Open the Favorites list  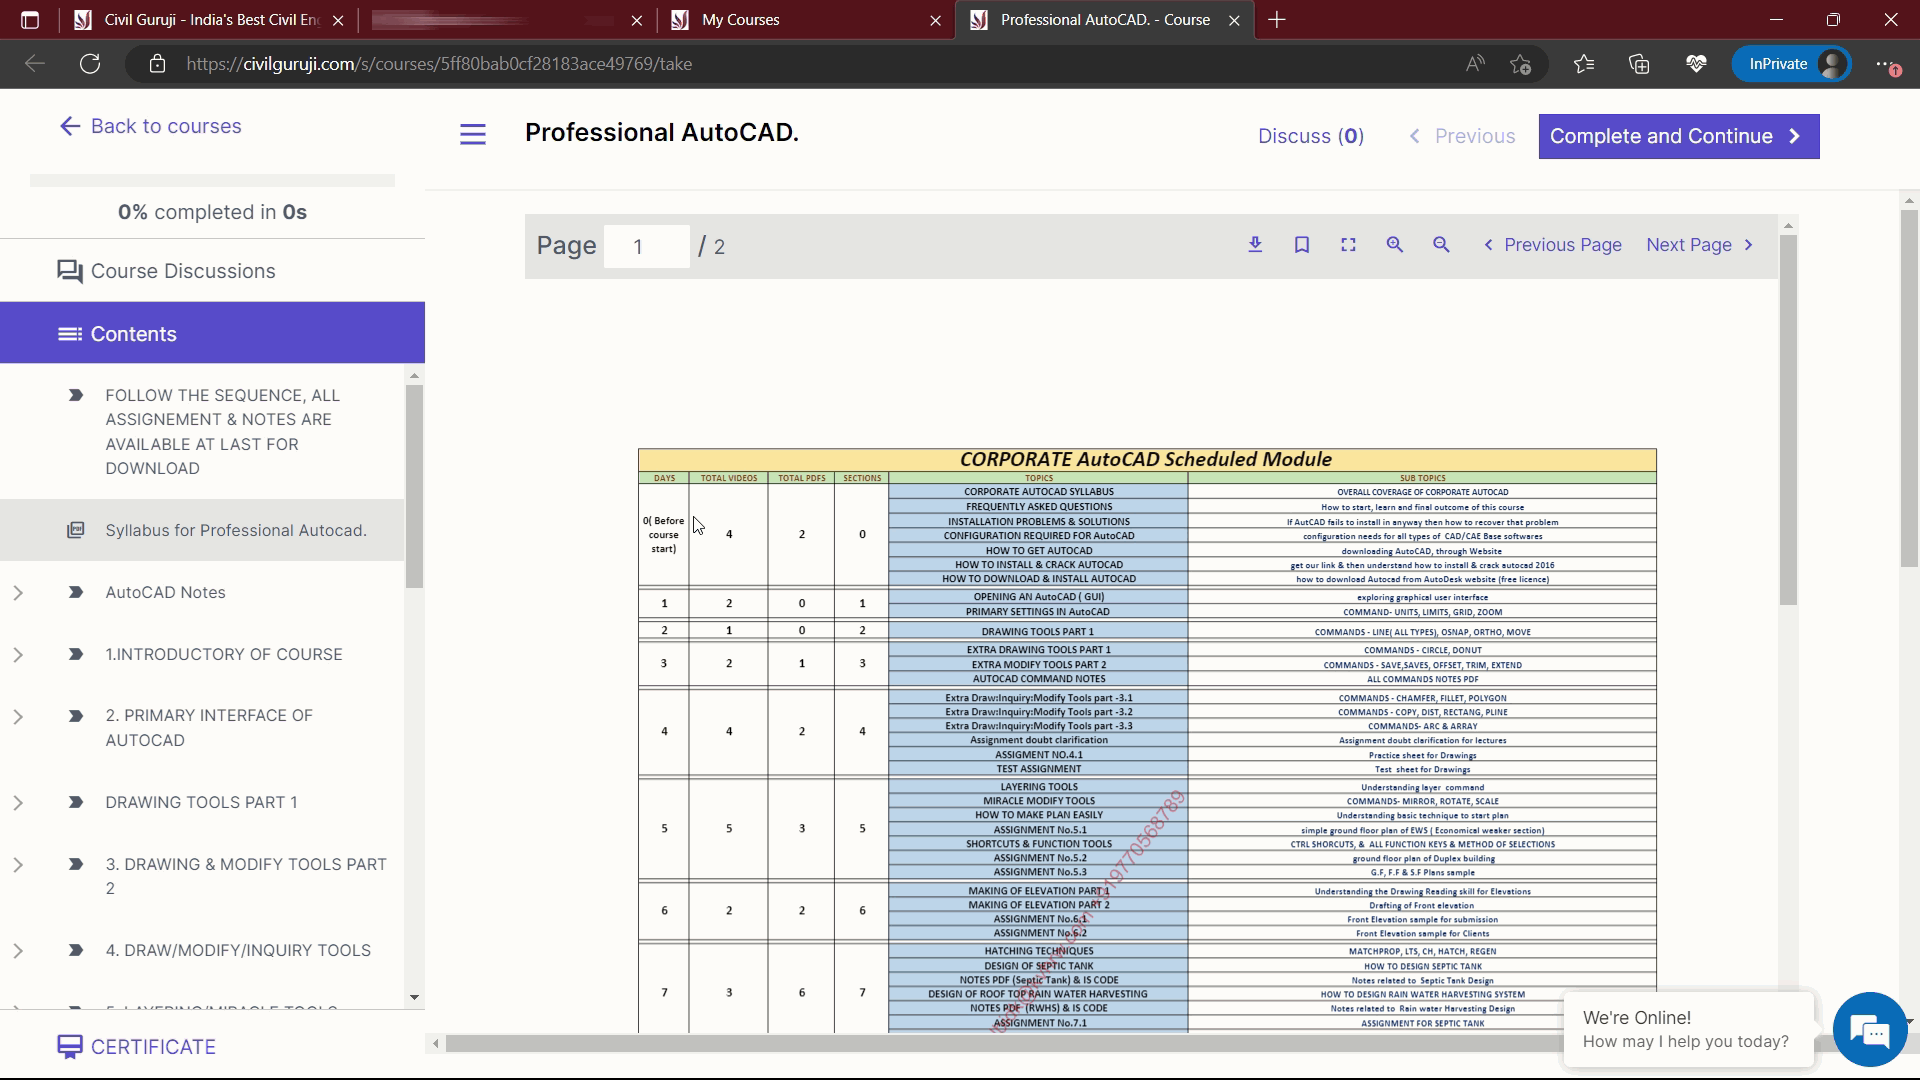[1584, 64]
